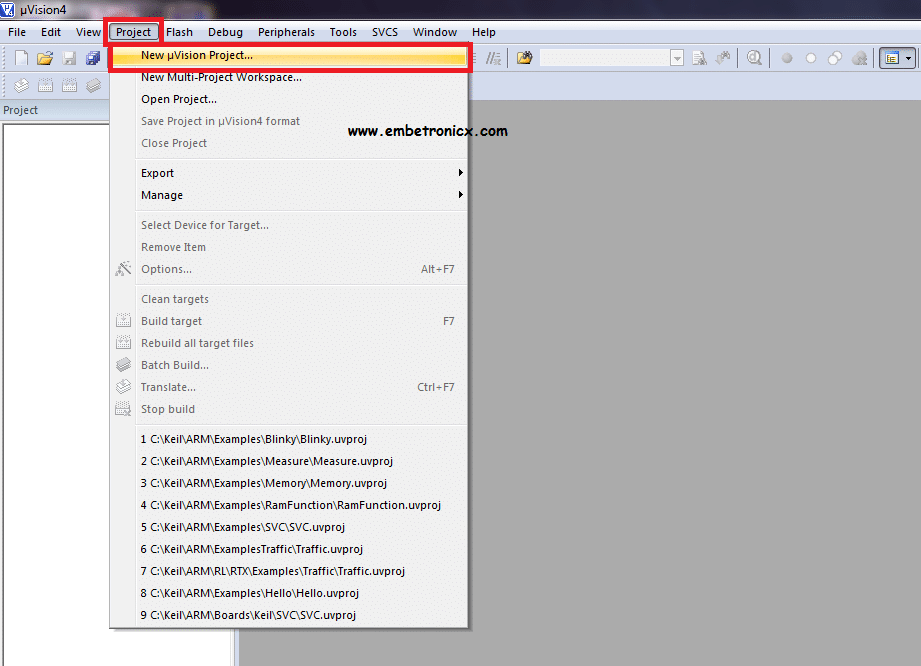The height and width of the screenshot is (666, 921).
Task: Click the Disable All Breakpoints icon
Action: [x=835, y=58]
